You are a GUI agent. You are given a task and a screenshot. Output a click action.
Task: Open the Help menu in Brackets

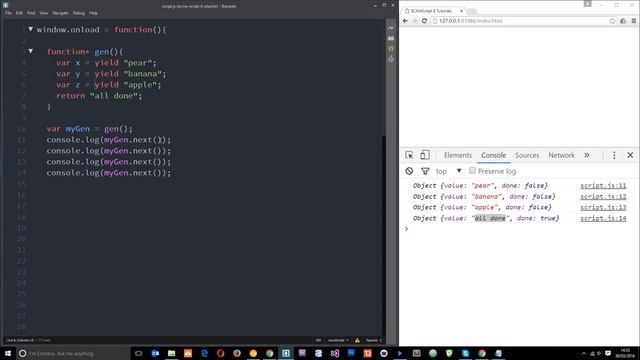(x=93, y=13)
